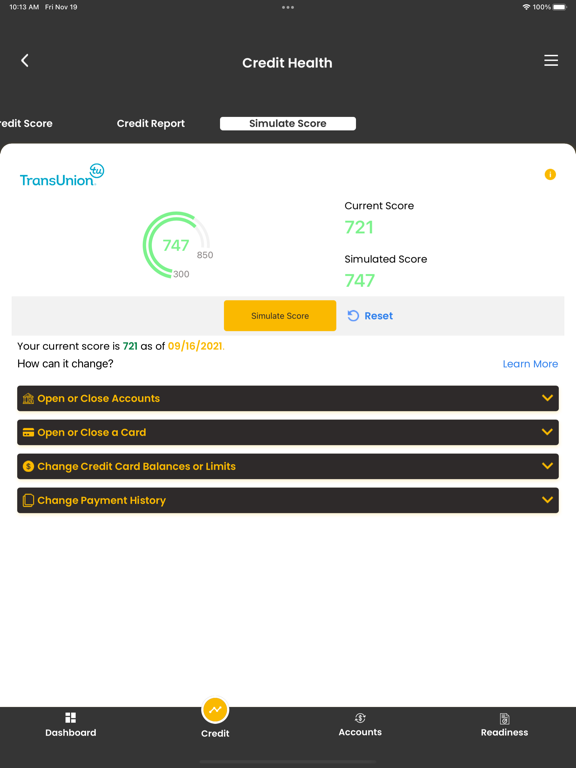Tap the Wi-Fi status icon

click(527, 7)
